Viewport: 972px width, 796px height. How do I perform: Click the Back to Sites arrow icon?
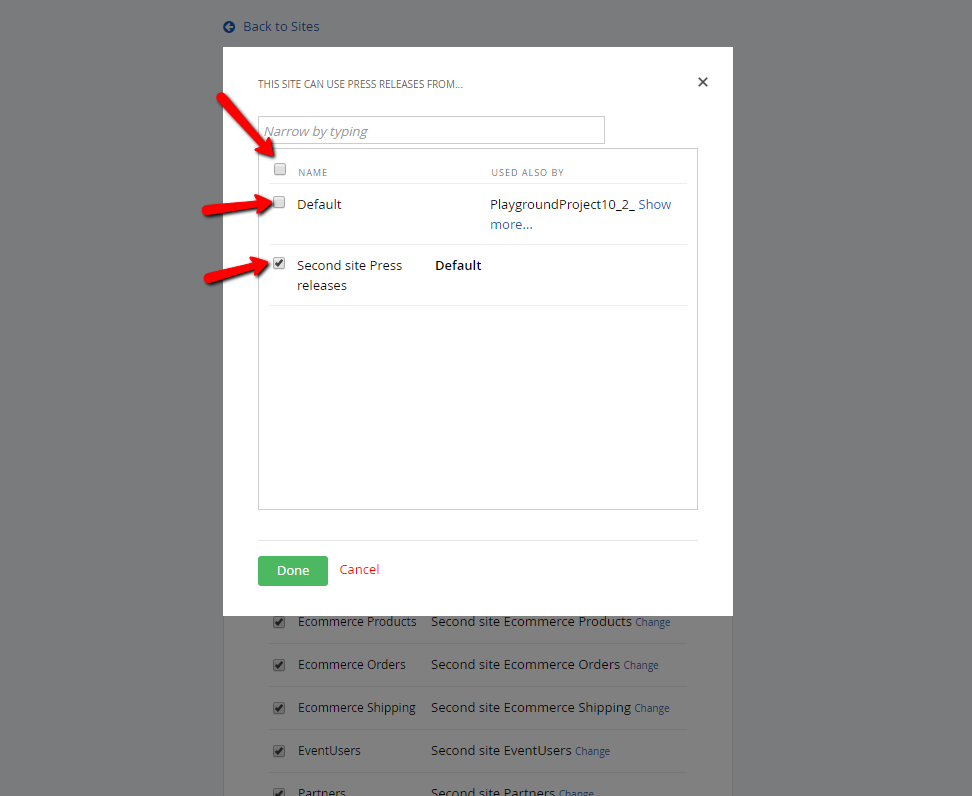(228, 27)
